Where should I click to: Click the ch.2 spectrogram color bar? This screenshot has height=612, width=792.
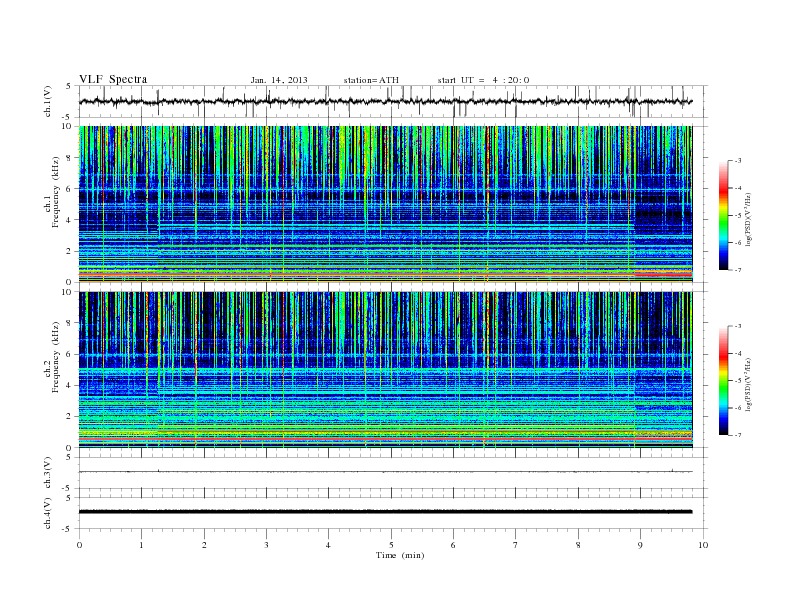coord(723,381)
